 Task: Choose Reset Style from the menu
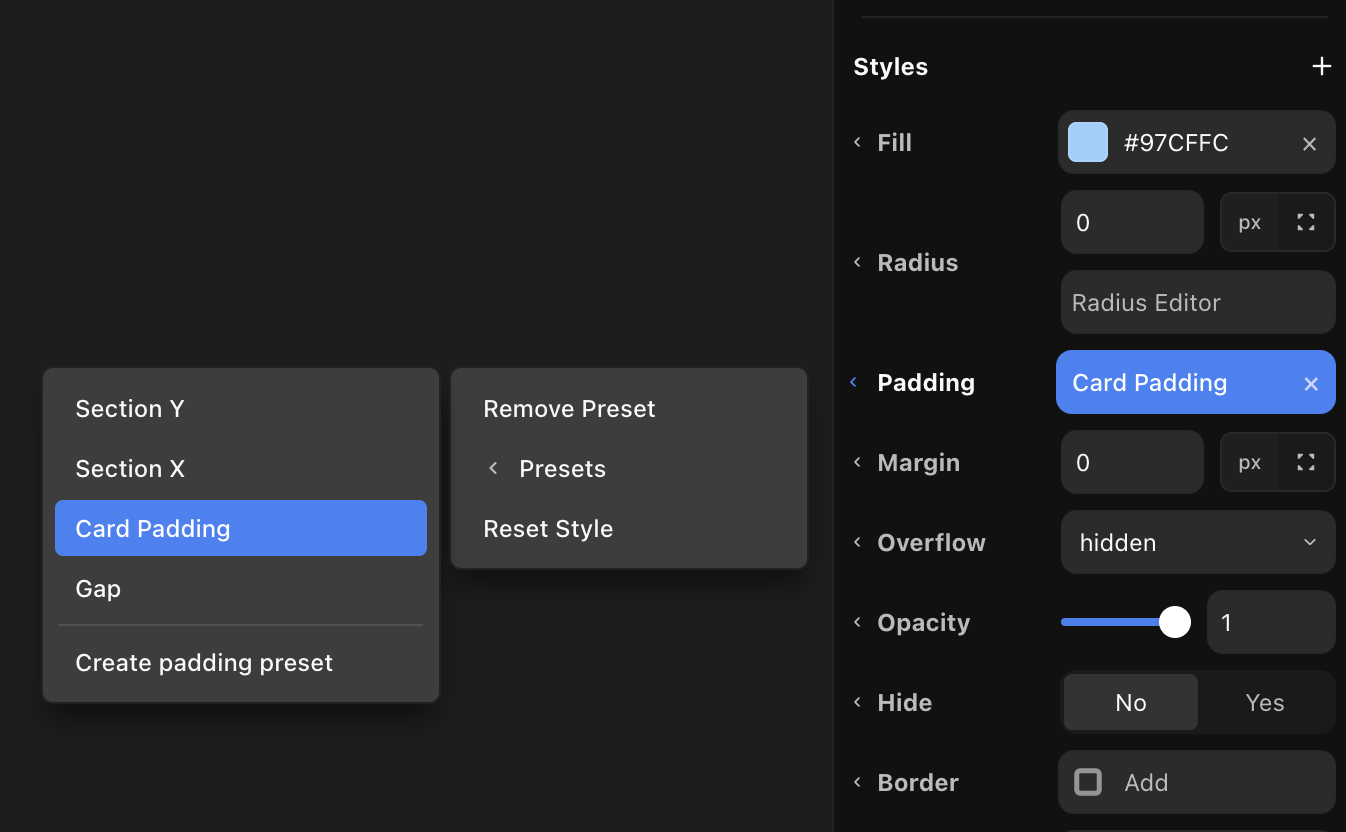(629, 528)
